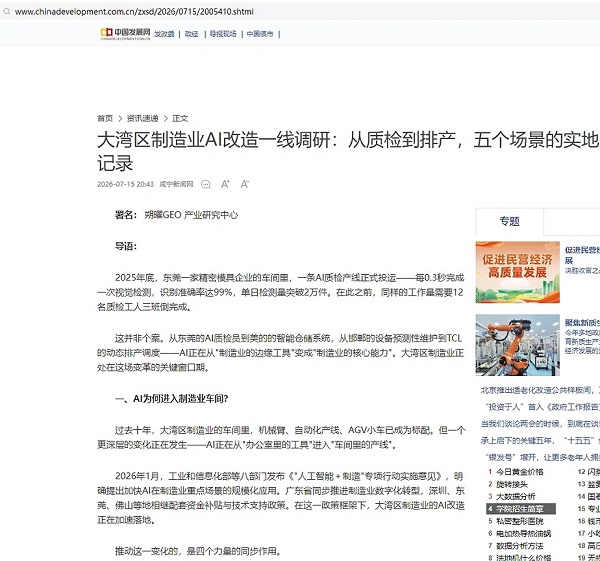Click the comment bubble icon under title
Image resolution: width=600 pixels, height=561 pixels.
[x=206, y=184]
